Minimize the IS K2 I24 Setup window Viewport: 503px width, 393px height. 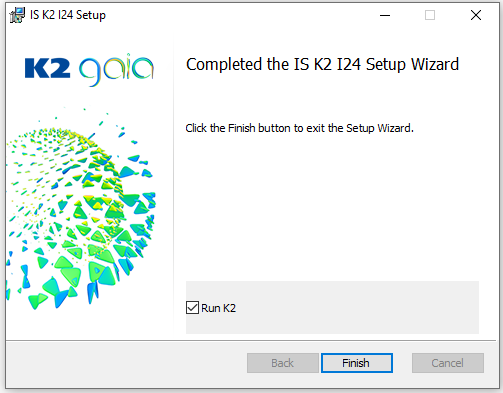(x=385, y=15)
